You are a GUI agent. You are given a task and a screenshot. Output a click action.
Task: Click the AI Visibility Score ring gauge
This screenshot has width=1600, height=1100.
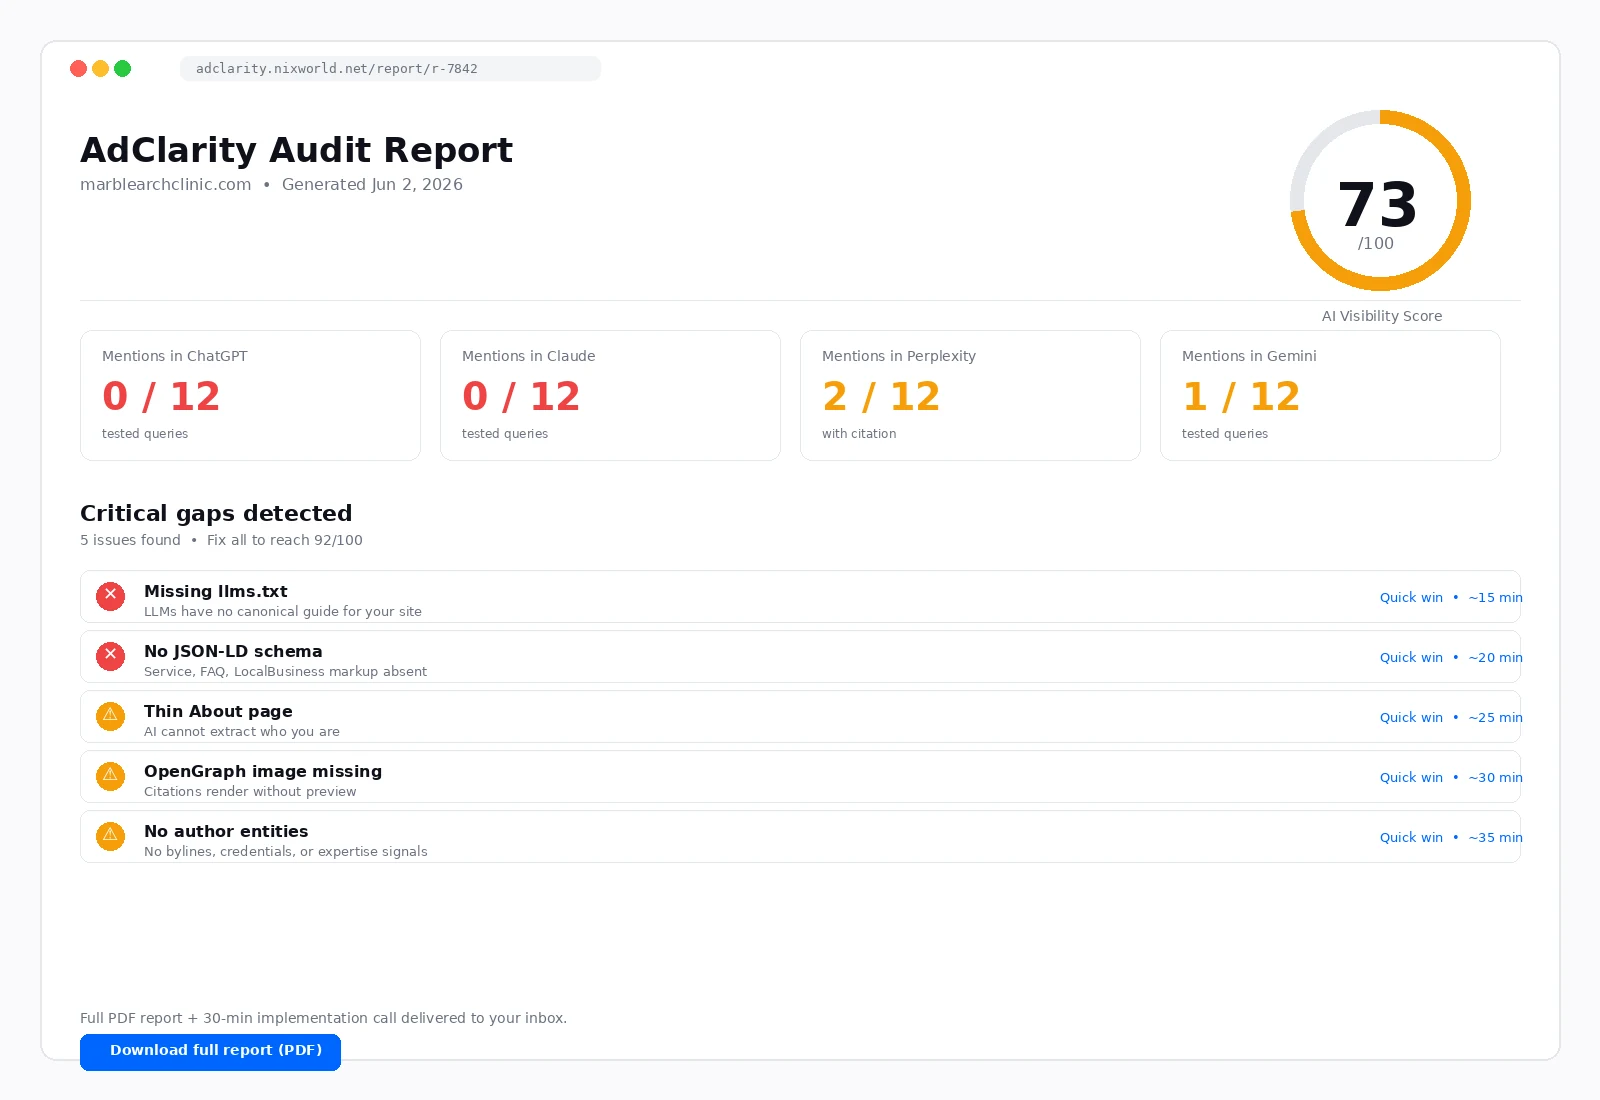(x=1380, y=200)
